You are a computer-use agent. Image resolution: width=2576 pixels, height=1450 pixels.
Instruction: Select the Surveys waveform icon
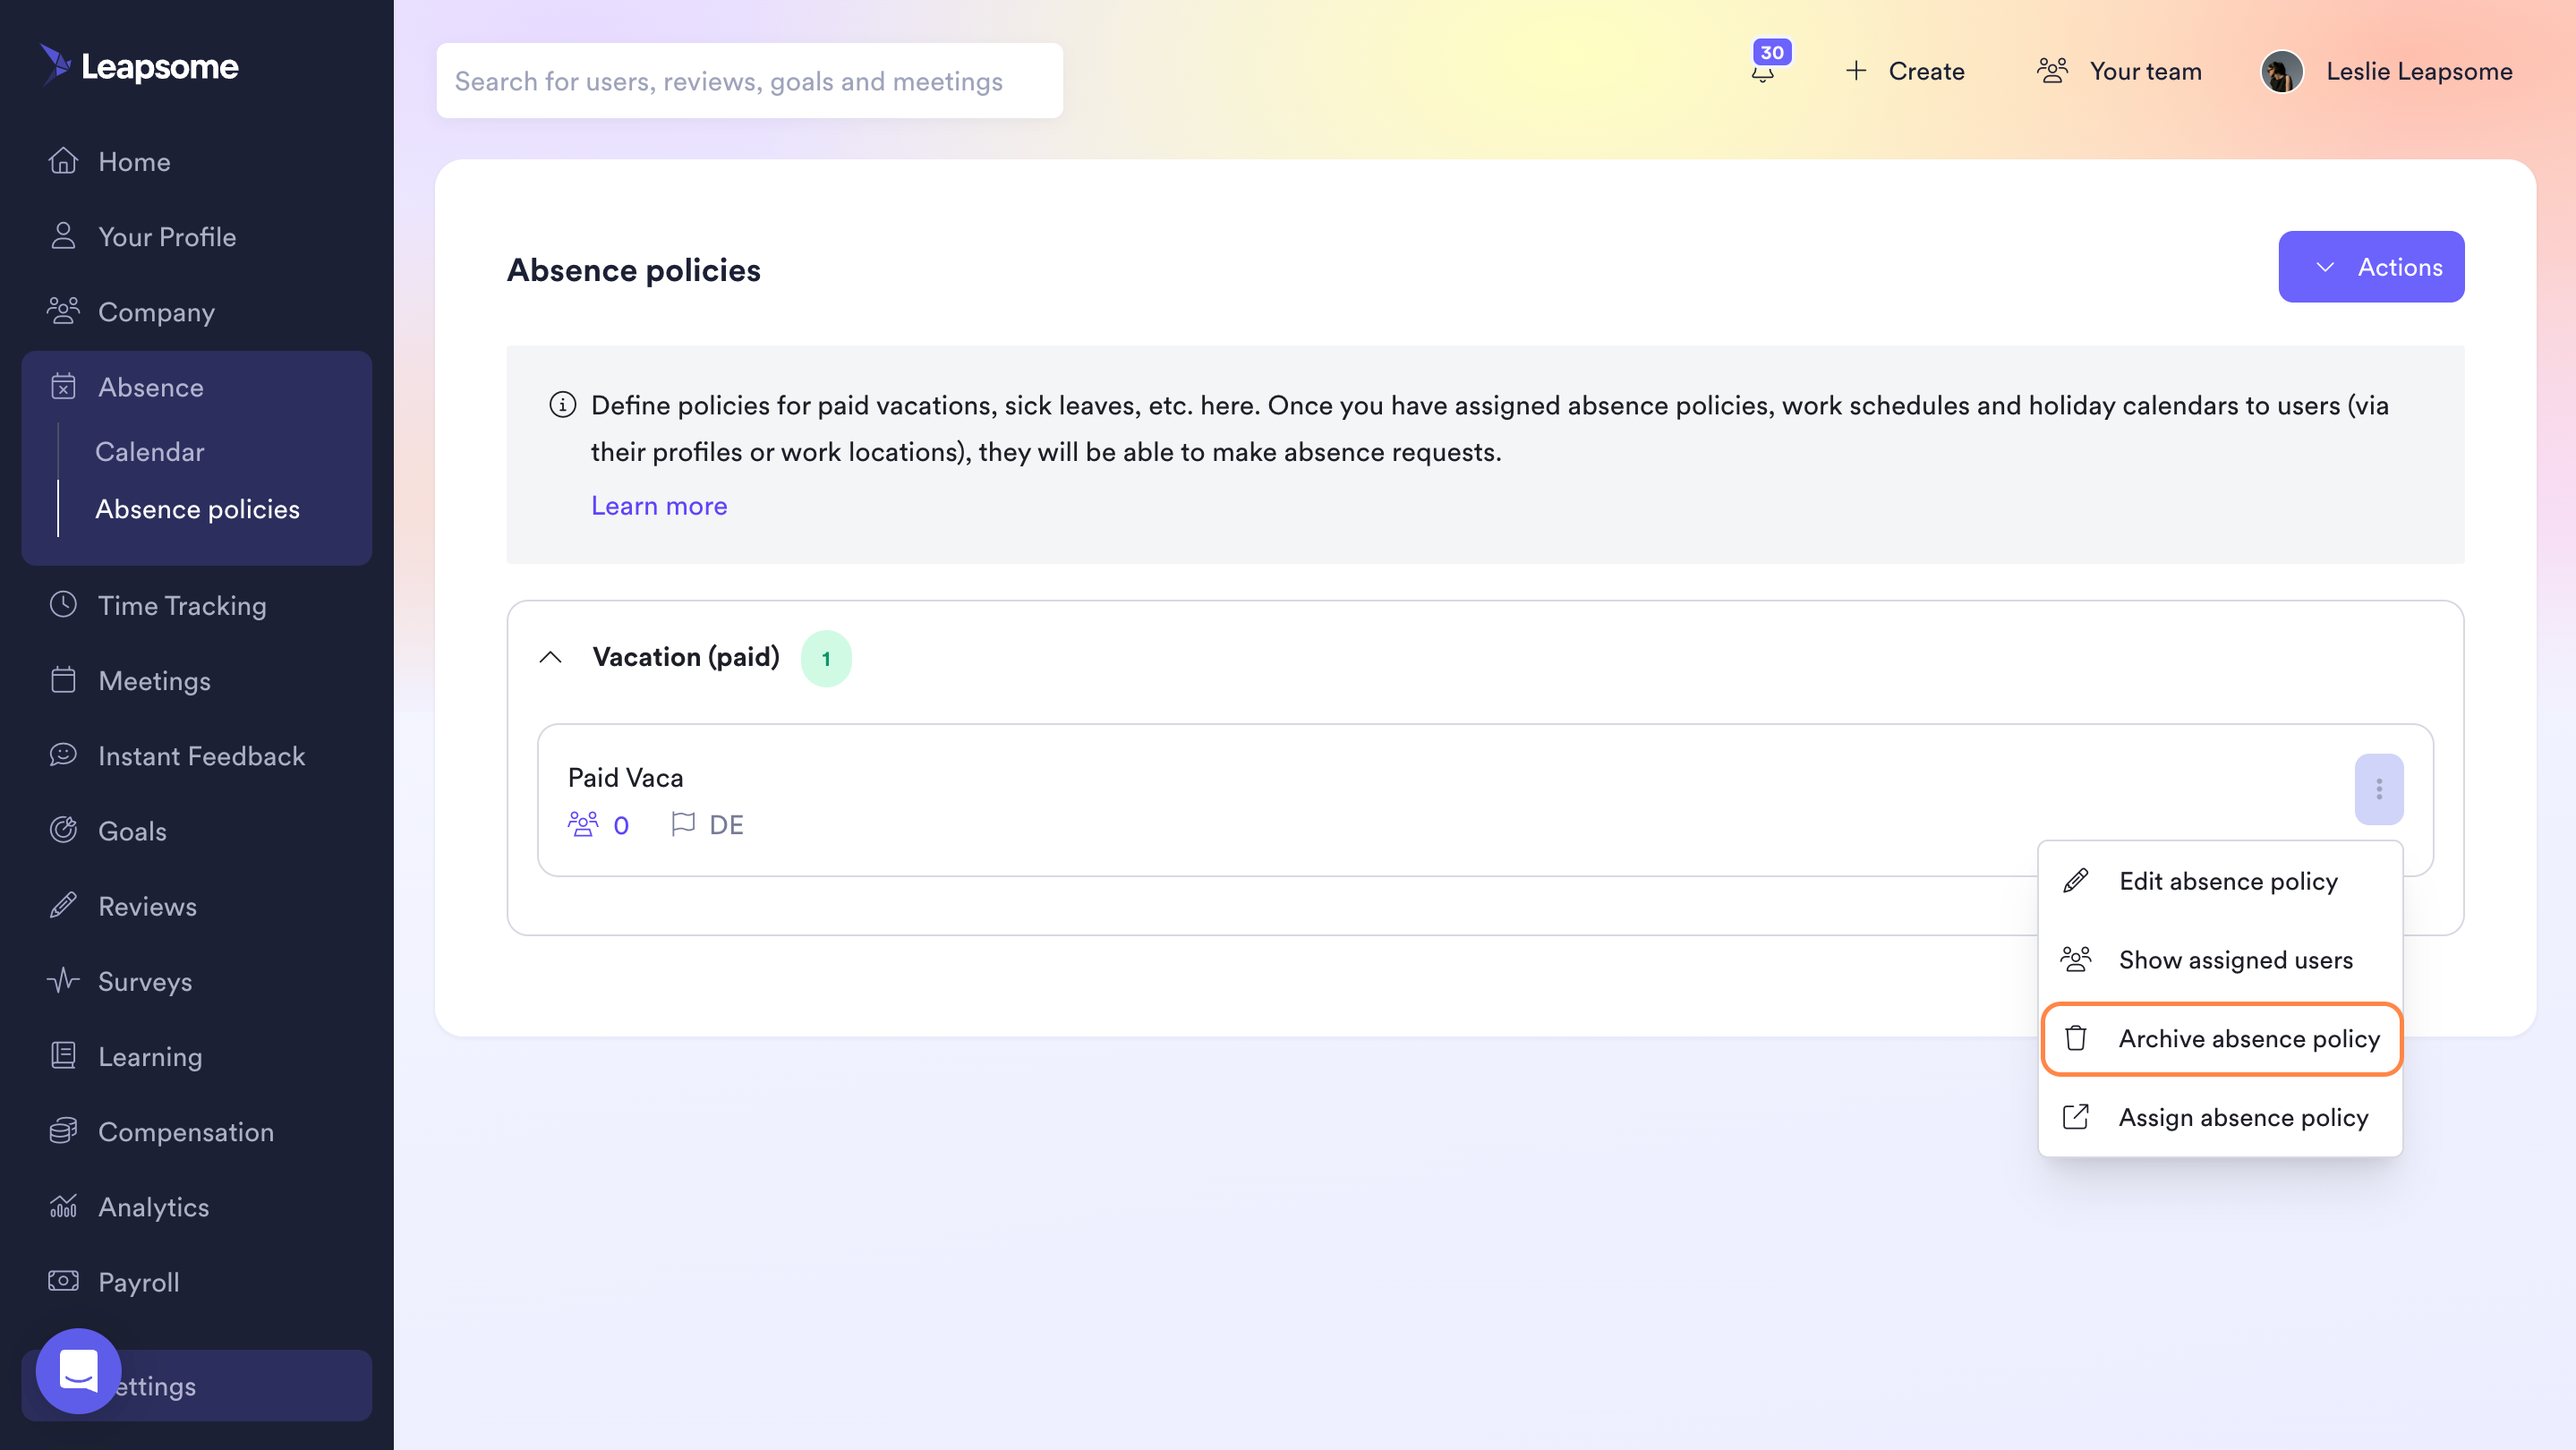pyautogui.click(x=63, y=981)
